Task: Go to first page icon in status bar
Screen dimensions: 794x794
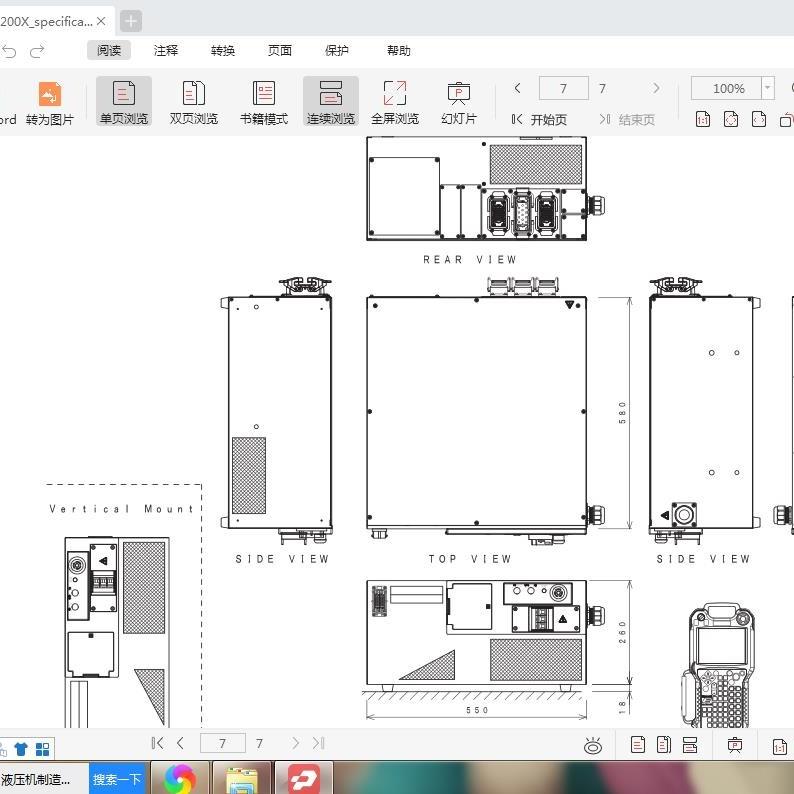Action: coord(157,743)
